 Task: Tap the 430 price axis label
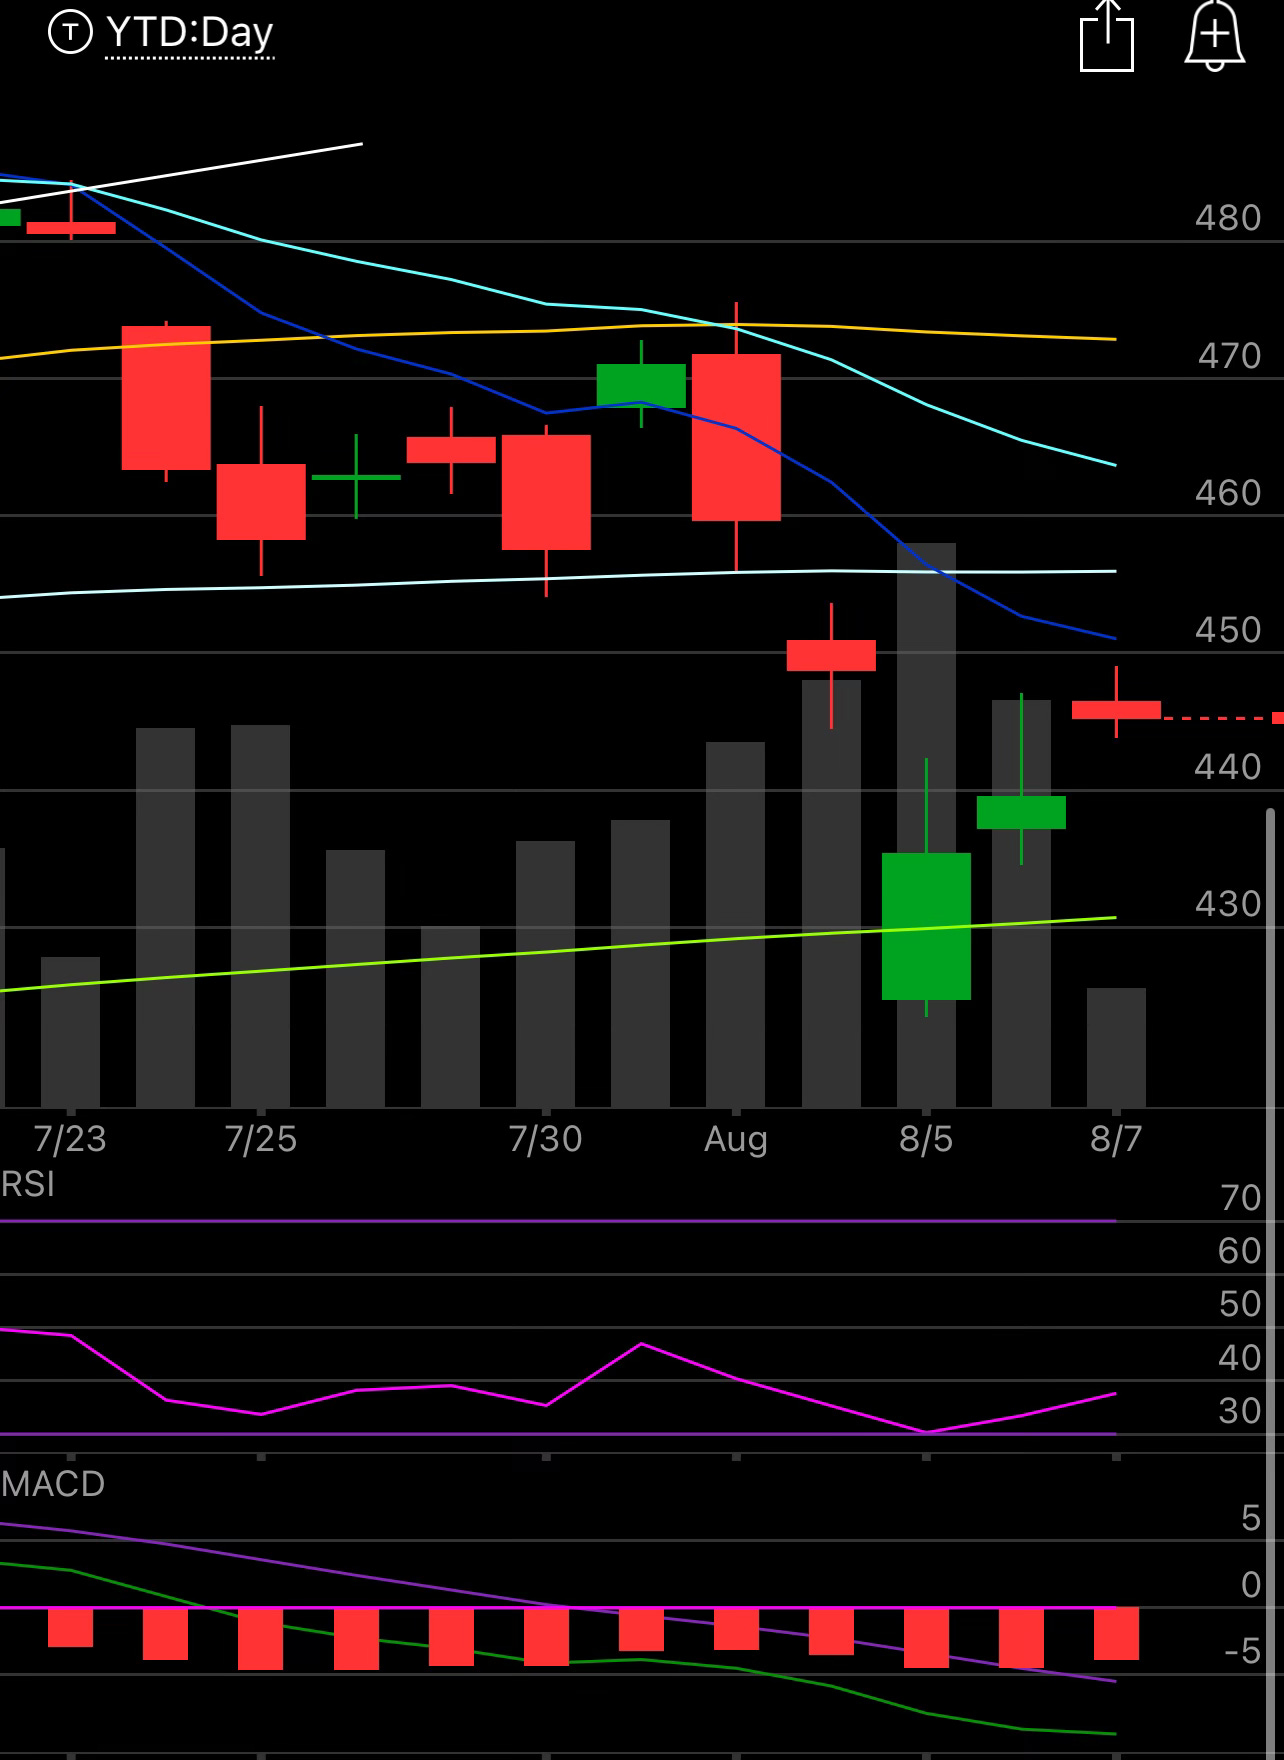coord(1228,904)
